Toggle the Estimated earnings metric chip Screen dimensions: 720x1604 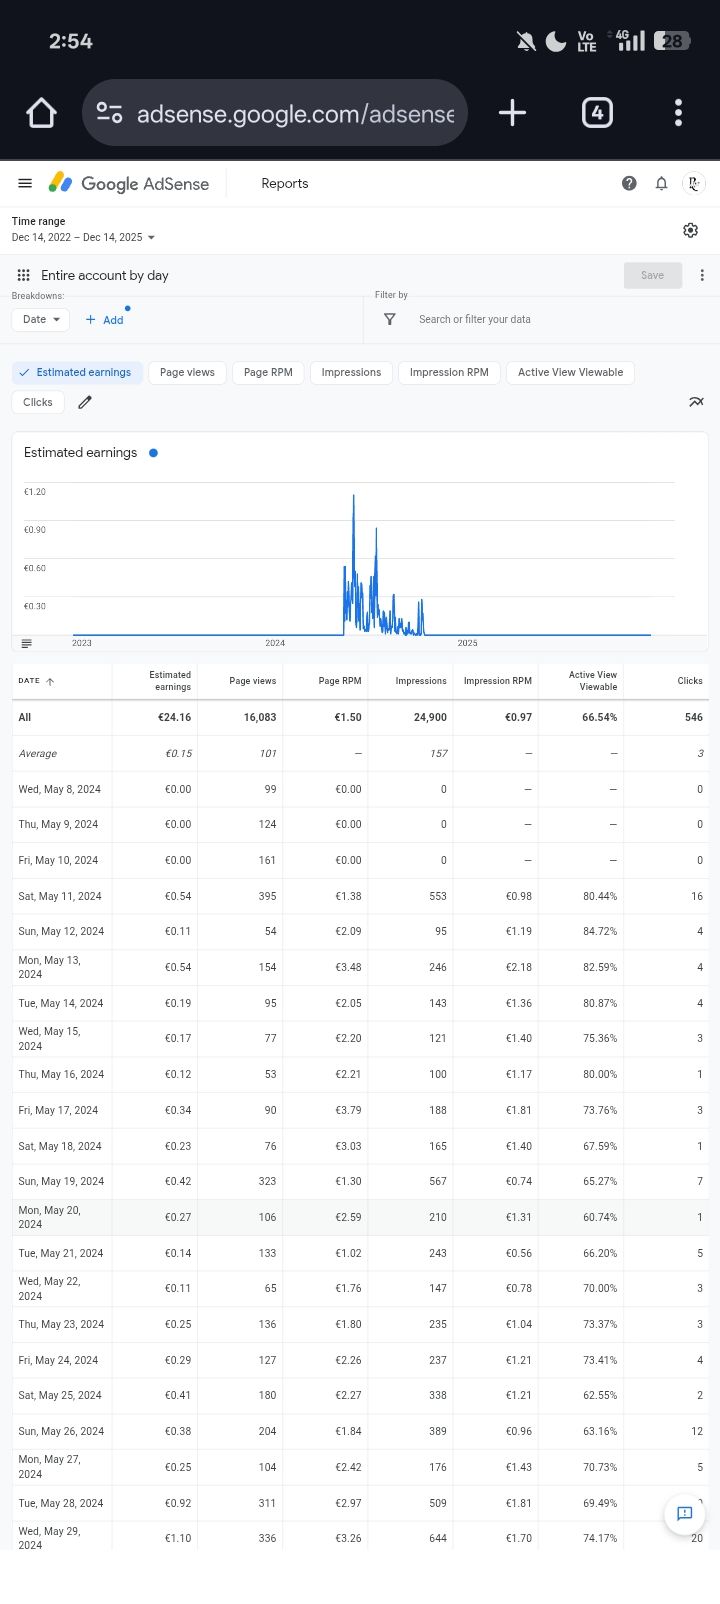(x=77, y=372)
